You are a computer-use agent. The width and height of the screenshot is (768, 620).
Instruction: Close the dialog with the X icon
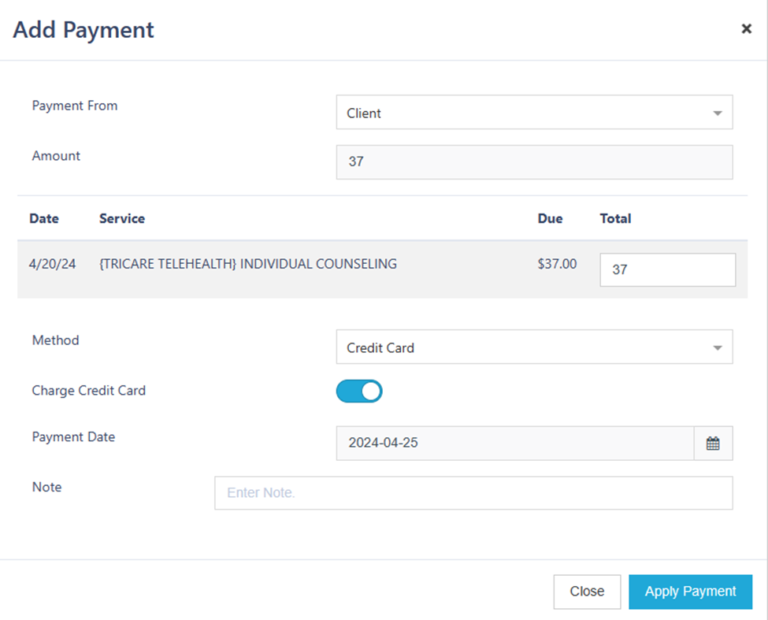tap(746, 29)
